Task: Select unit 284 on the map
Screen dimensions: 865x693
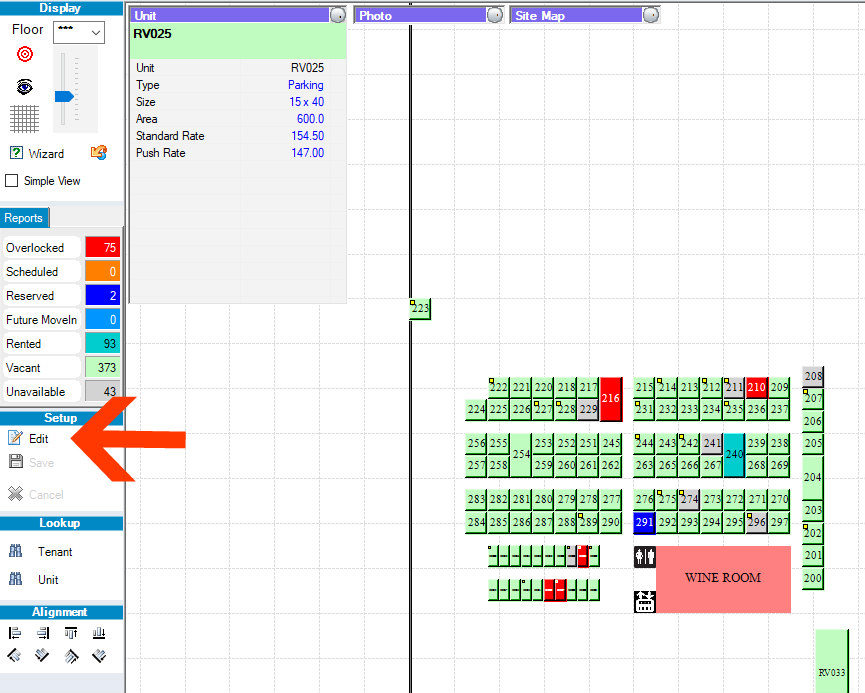Action: tap(476, 522)
